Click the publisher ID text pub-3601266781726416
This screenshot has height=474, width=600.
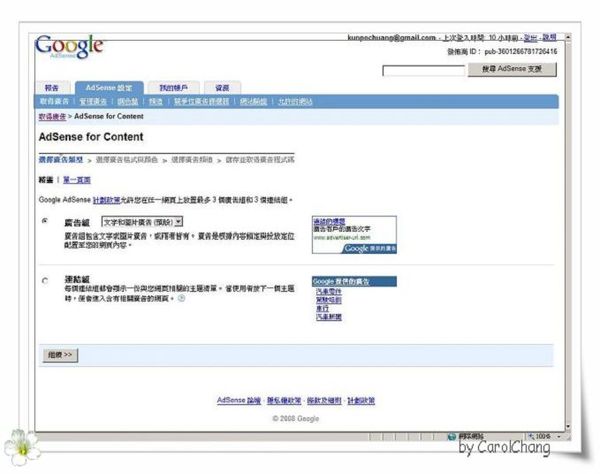(521, 51)
